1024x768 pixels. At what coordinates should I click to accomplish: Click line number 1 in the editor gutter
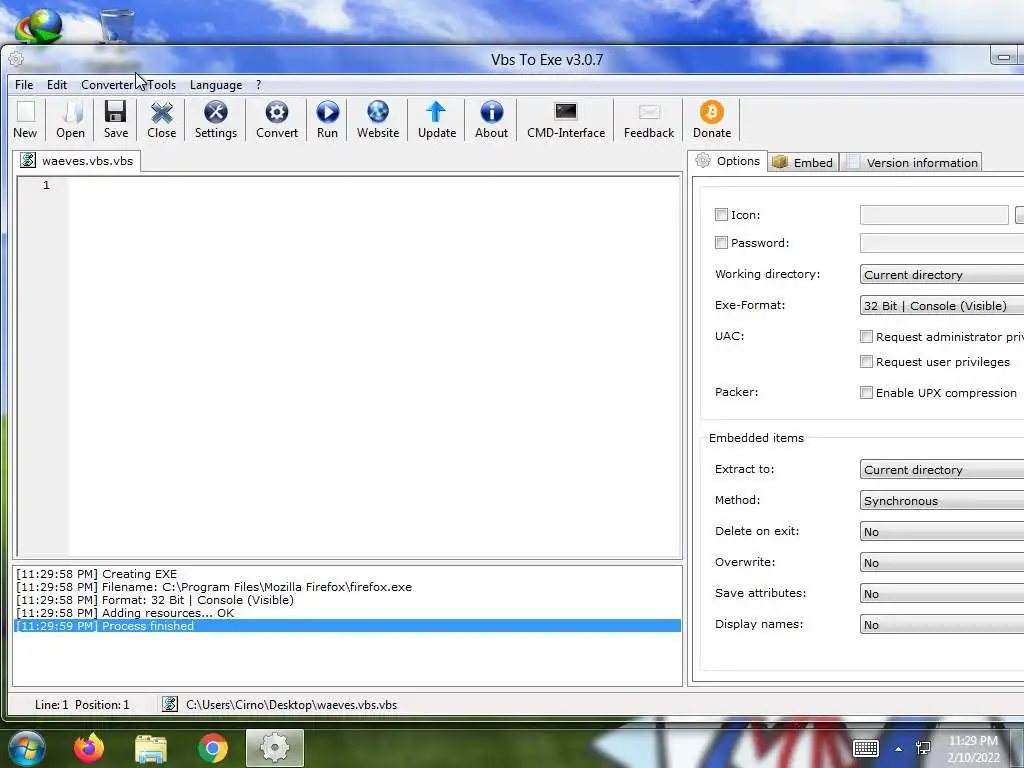click(46, 185)
